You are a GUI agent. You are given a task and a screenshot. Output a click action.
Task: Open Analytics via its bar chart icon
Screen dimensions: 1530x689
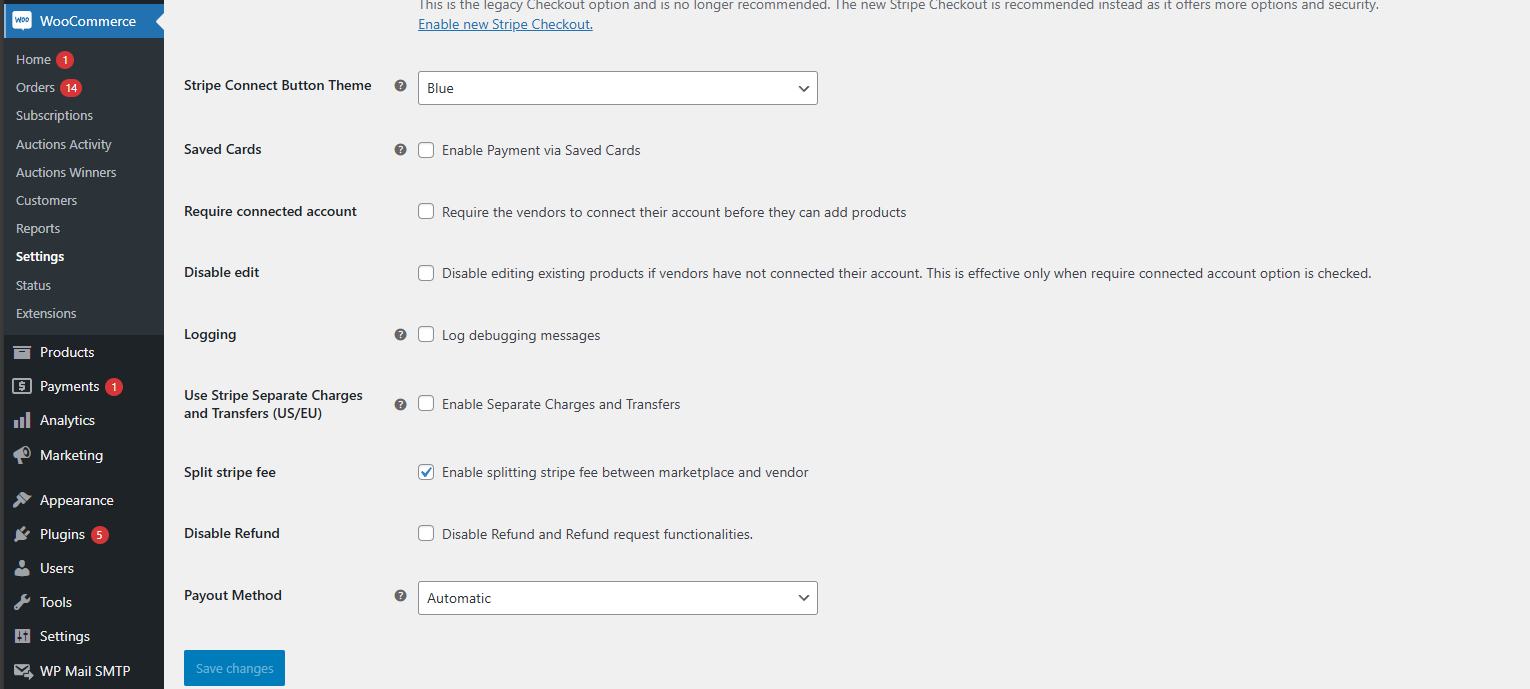(22, 420)
